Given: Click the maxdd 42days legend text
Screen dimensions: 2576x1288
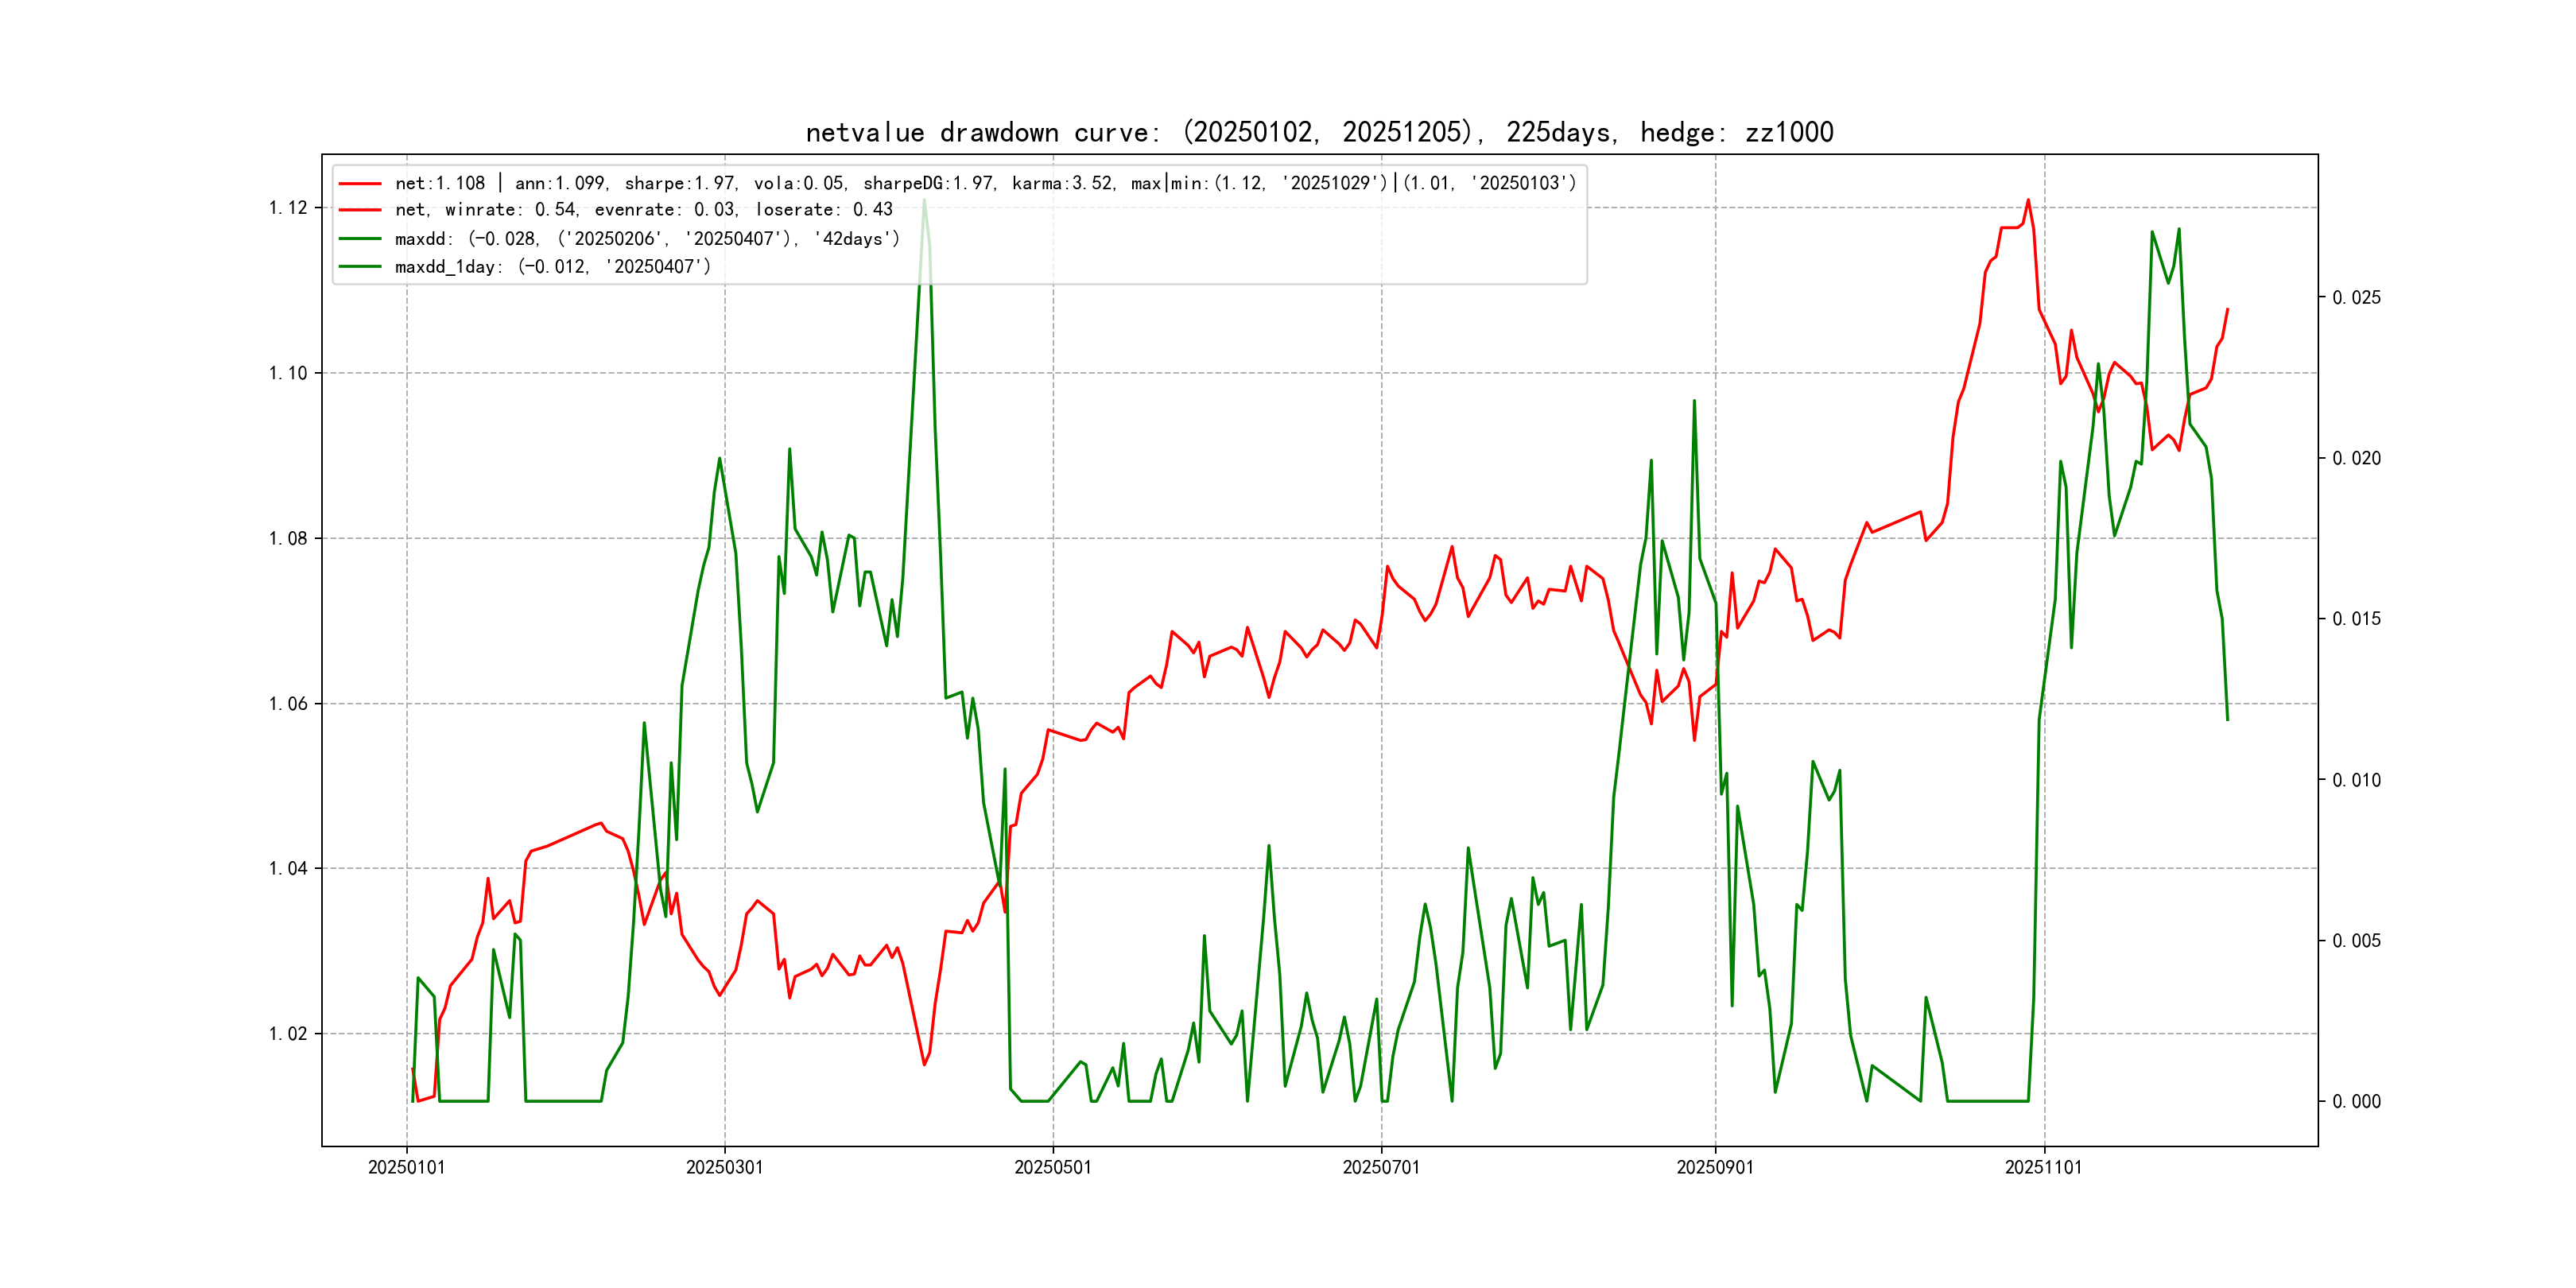Looking at the screenshot, I should click(647, 239).
